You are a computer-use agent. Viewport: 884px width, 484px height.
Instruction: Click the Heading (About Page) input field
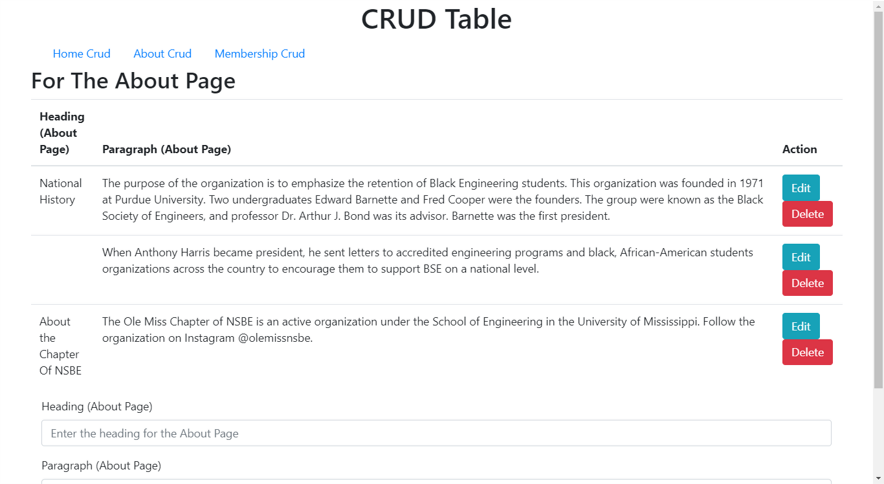(436, 433)
